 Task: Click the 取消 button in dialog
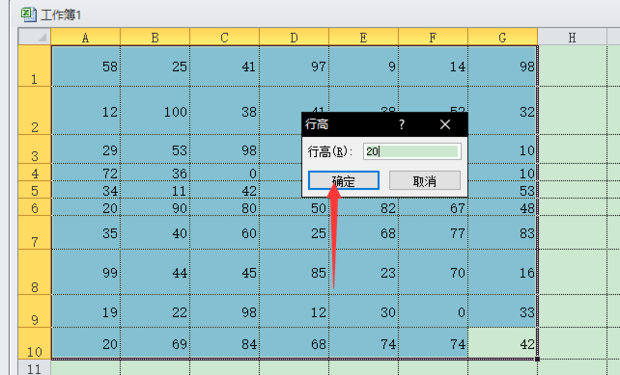(x=425, y=181)
